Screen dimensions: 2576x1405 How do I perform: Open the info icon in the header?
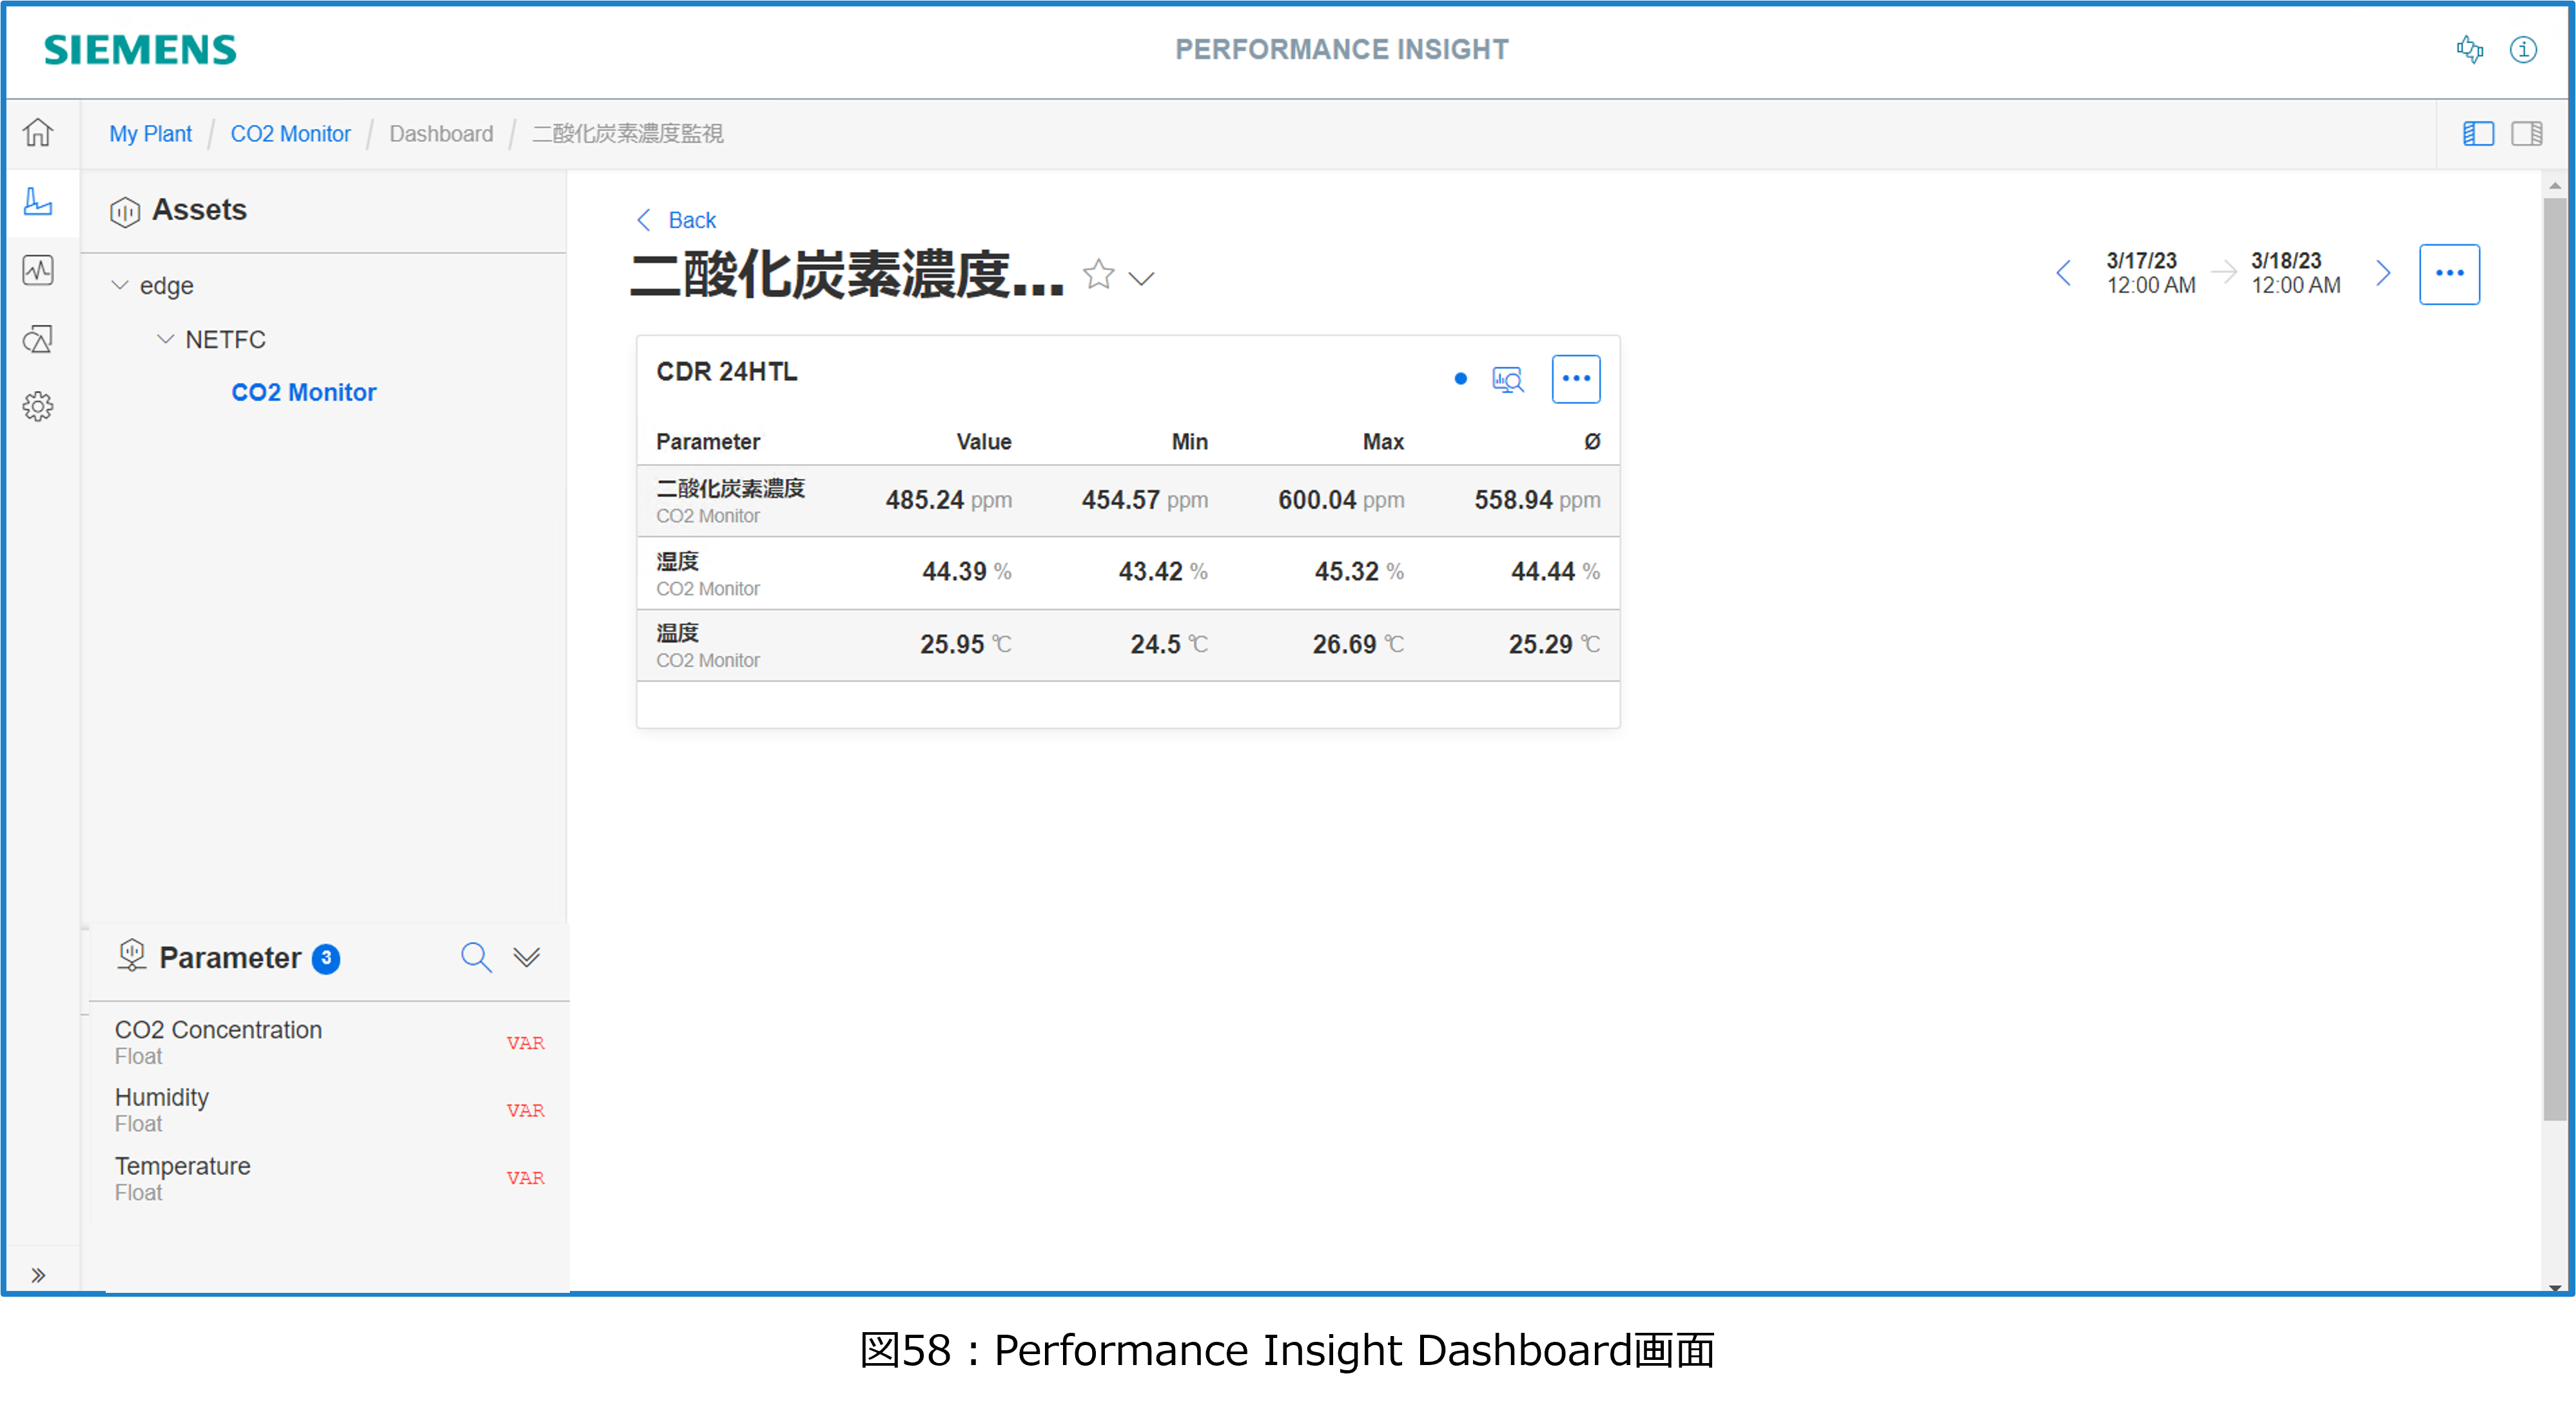(x=2523, y=49)
